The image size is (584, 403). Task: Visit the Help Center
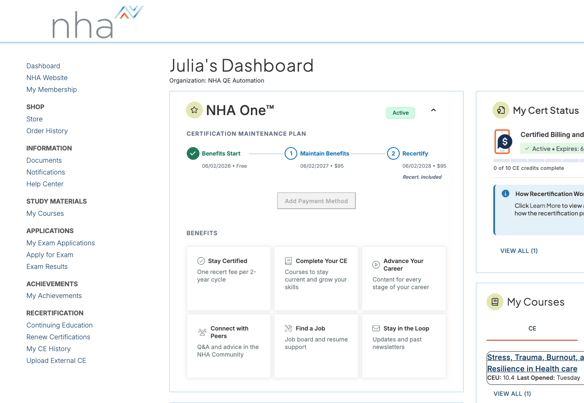click(x=45, y=184)
